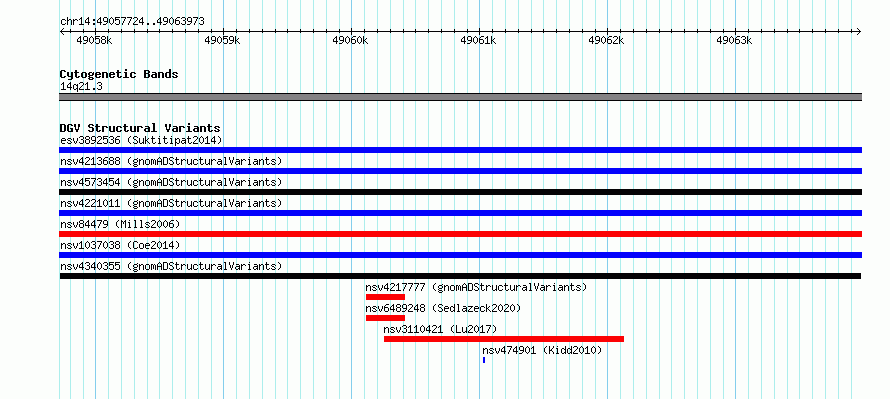Viewport: 890px width, 399px height.
Task: Click the 49059k ruler label
Action: [222, 40]
